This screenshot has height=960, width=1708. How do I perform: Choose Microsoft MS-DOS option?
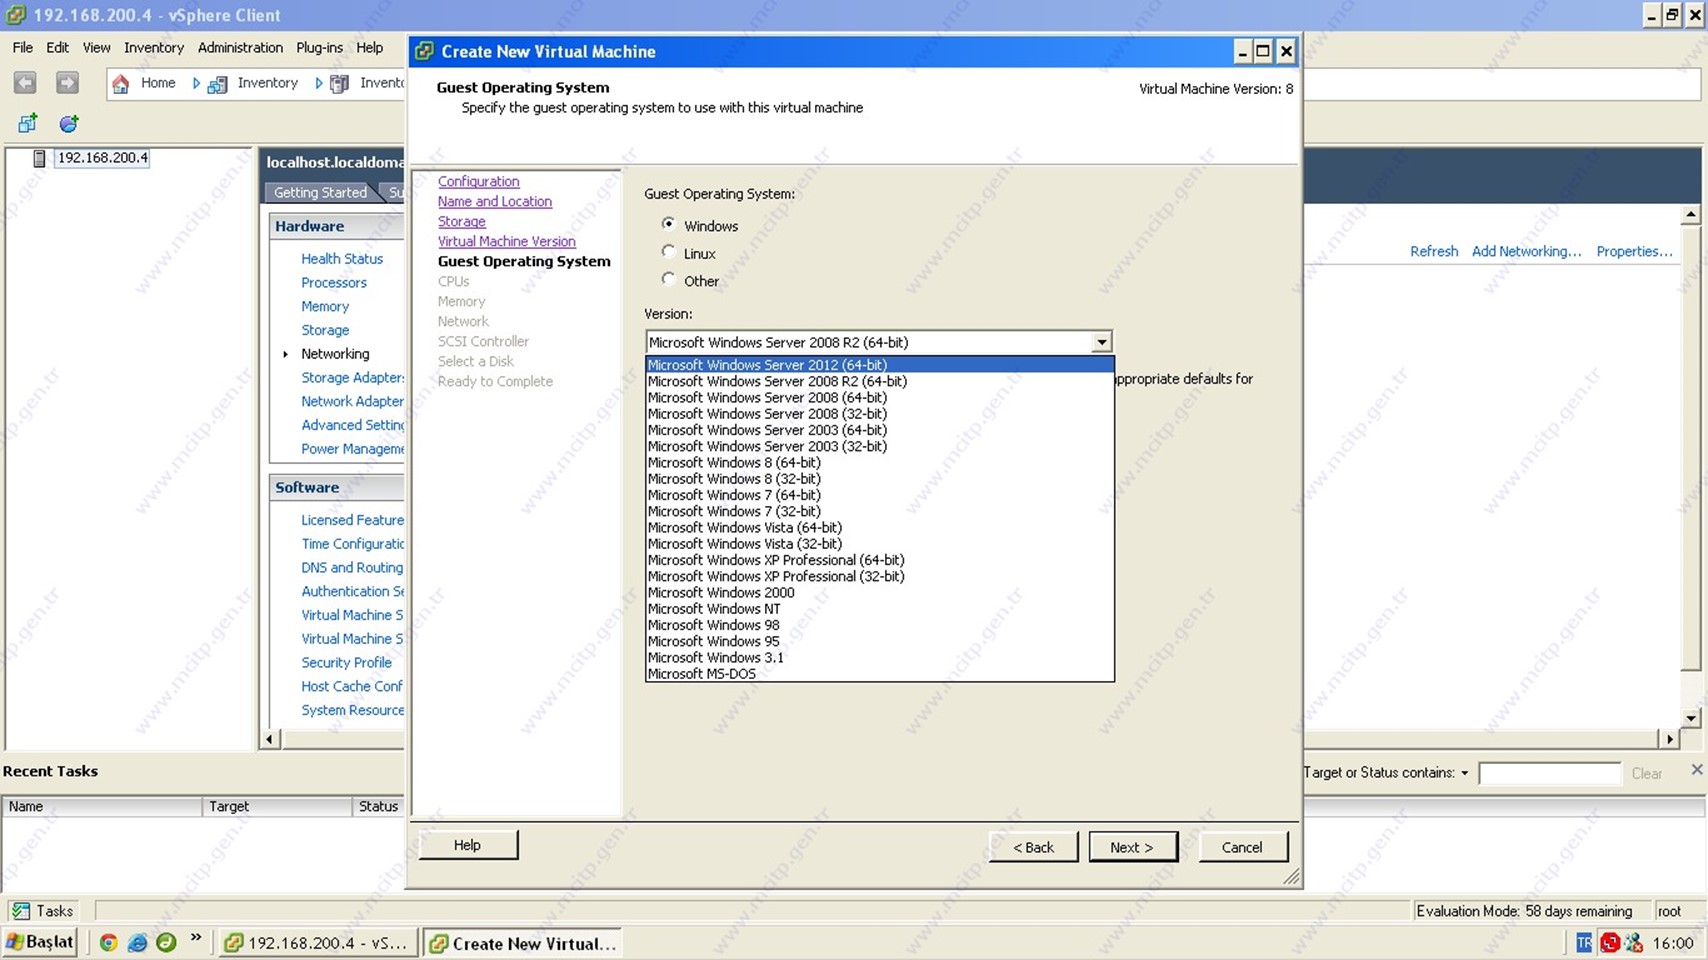879,674
